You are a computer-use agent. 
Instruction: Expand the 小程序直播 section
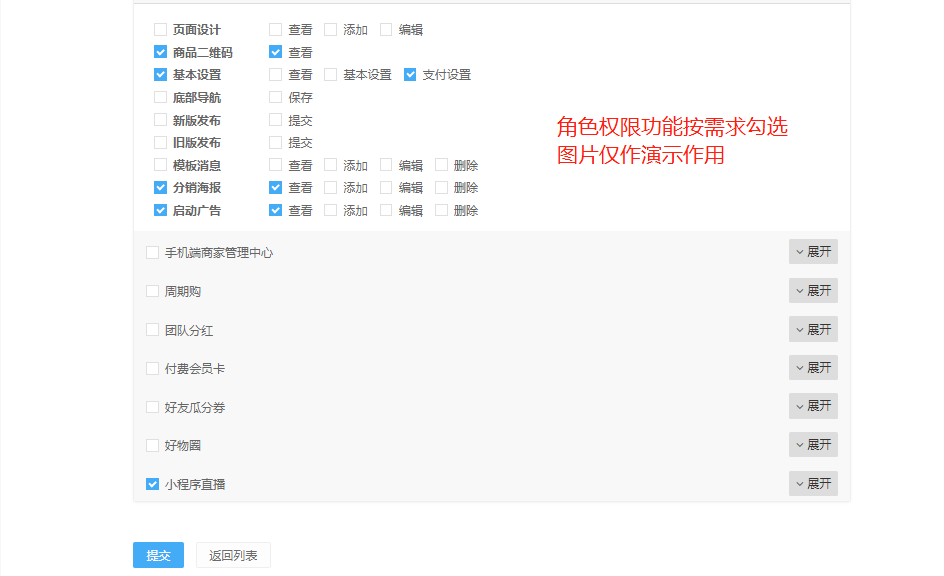[x=813, y=483]
